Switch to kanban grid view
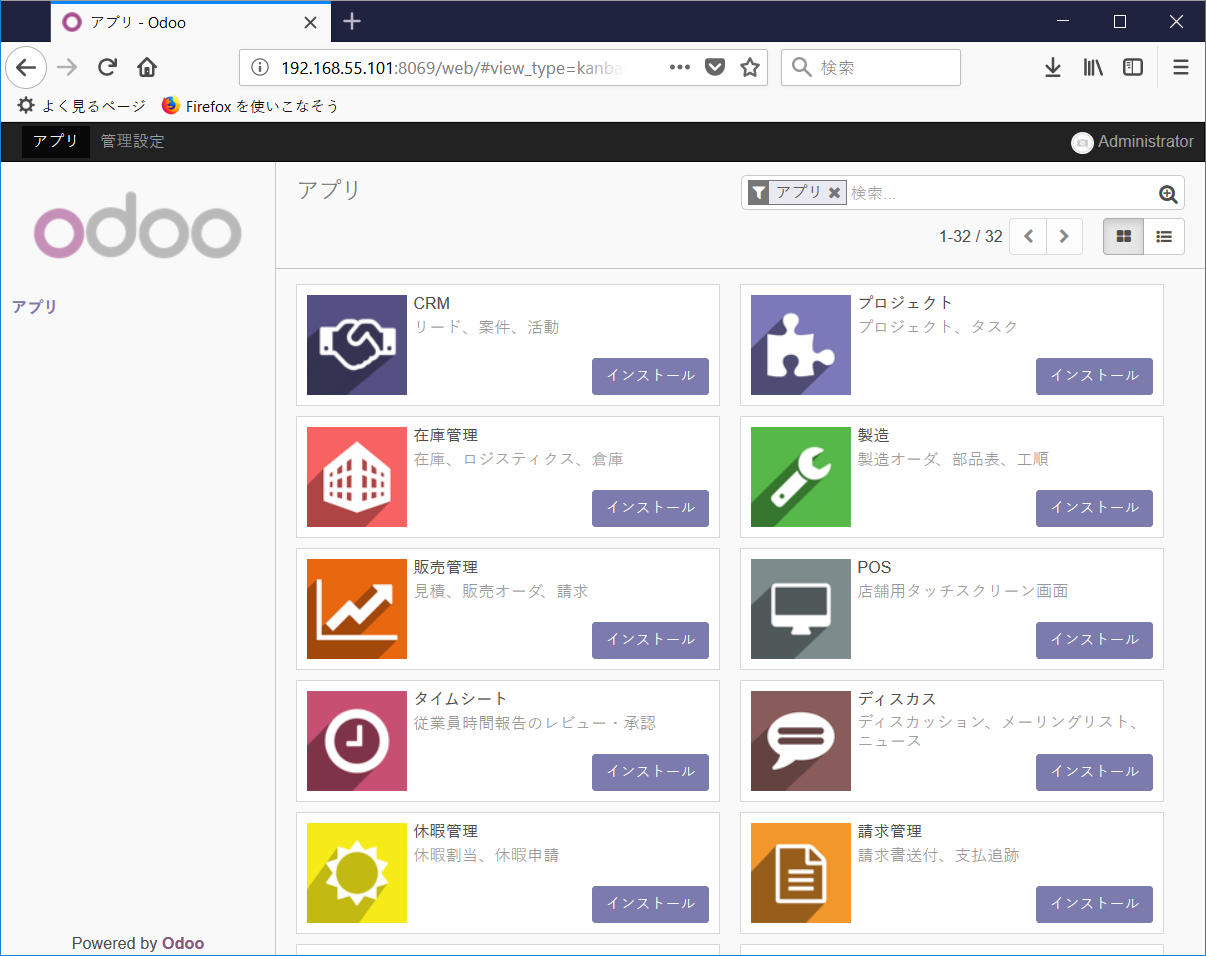This screenshot has width=1206, height=956. click(1123, 236)
